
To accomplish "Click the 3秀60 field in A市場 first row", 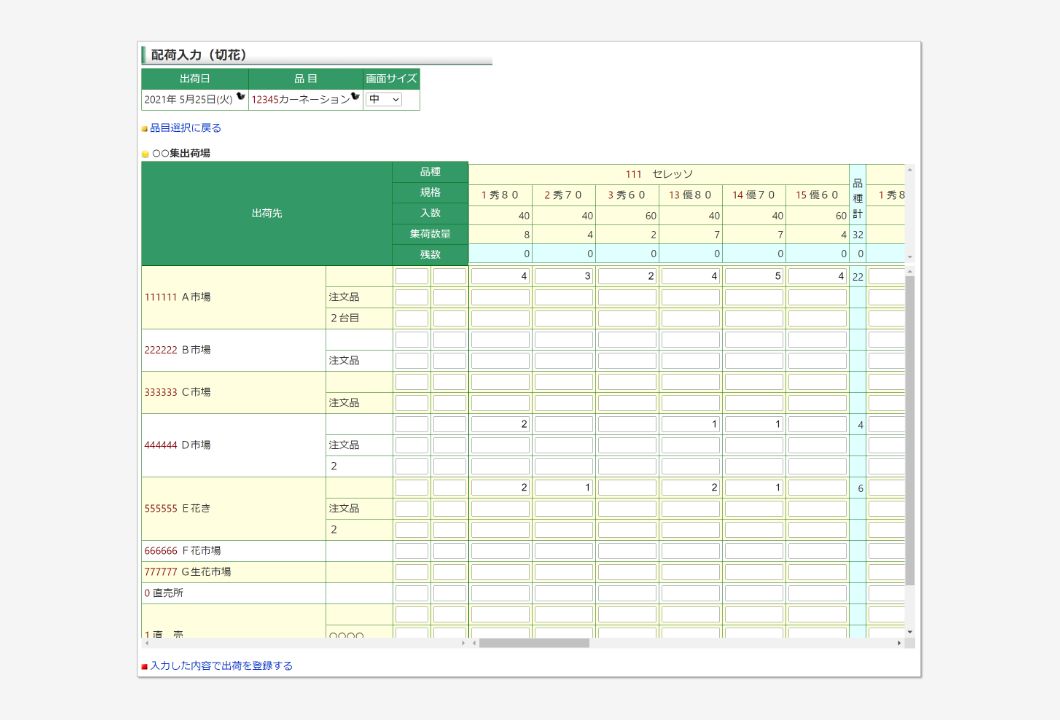I will pyautogui.click(x=627, y=276).
